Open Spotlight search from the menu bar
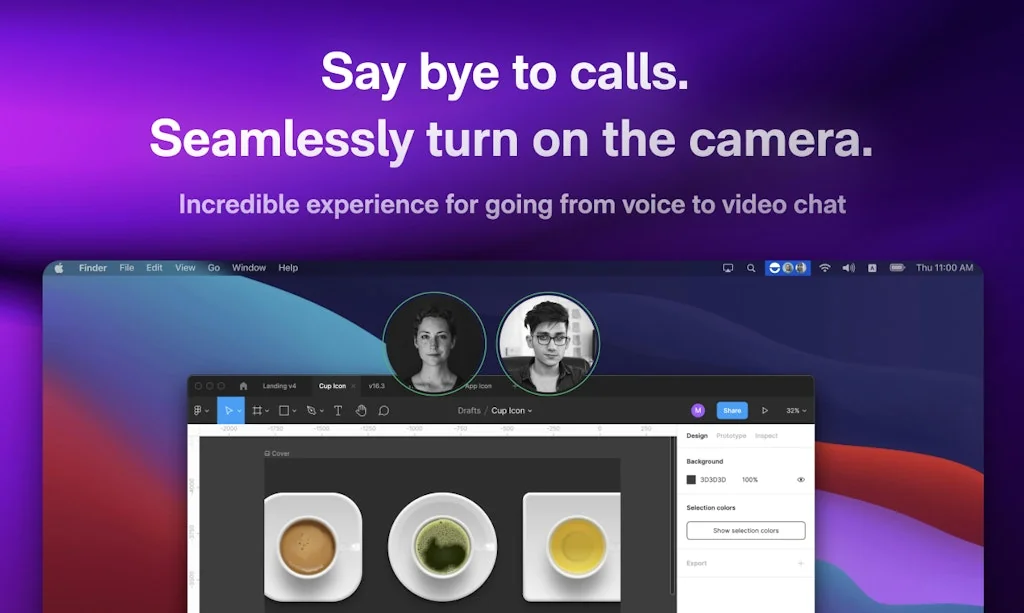Viewport: 1024px width, 613px height. [751, 267]
